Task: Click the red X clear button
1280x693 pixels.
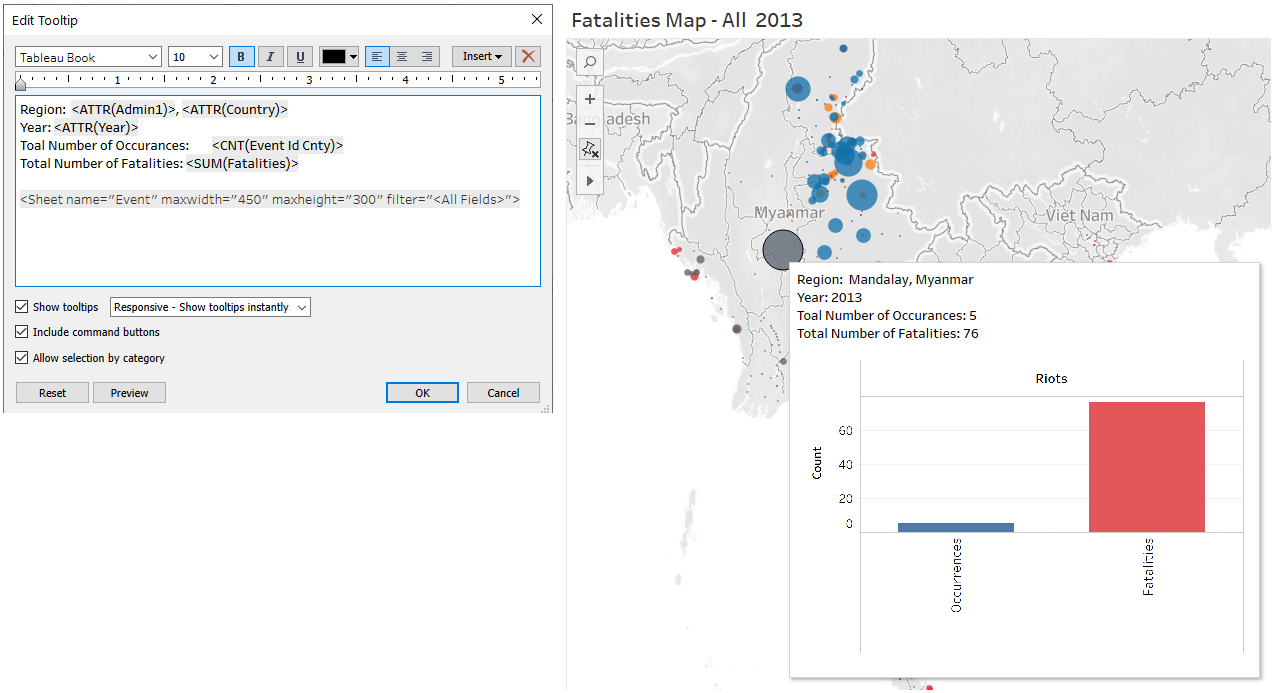Action: tap(528, 57)
